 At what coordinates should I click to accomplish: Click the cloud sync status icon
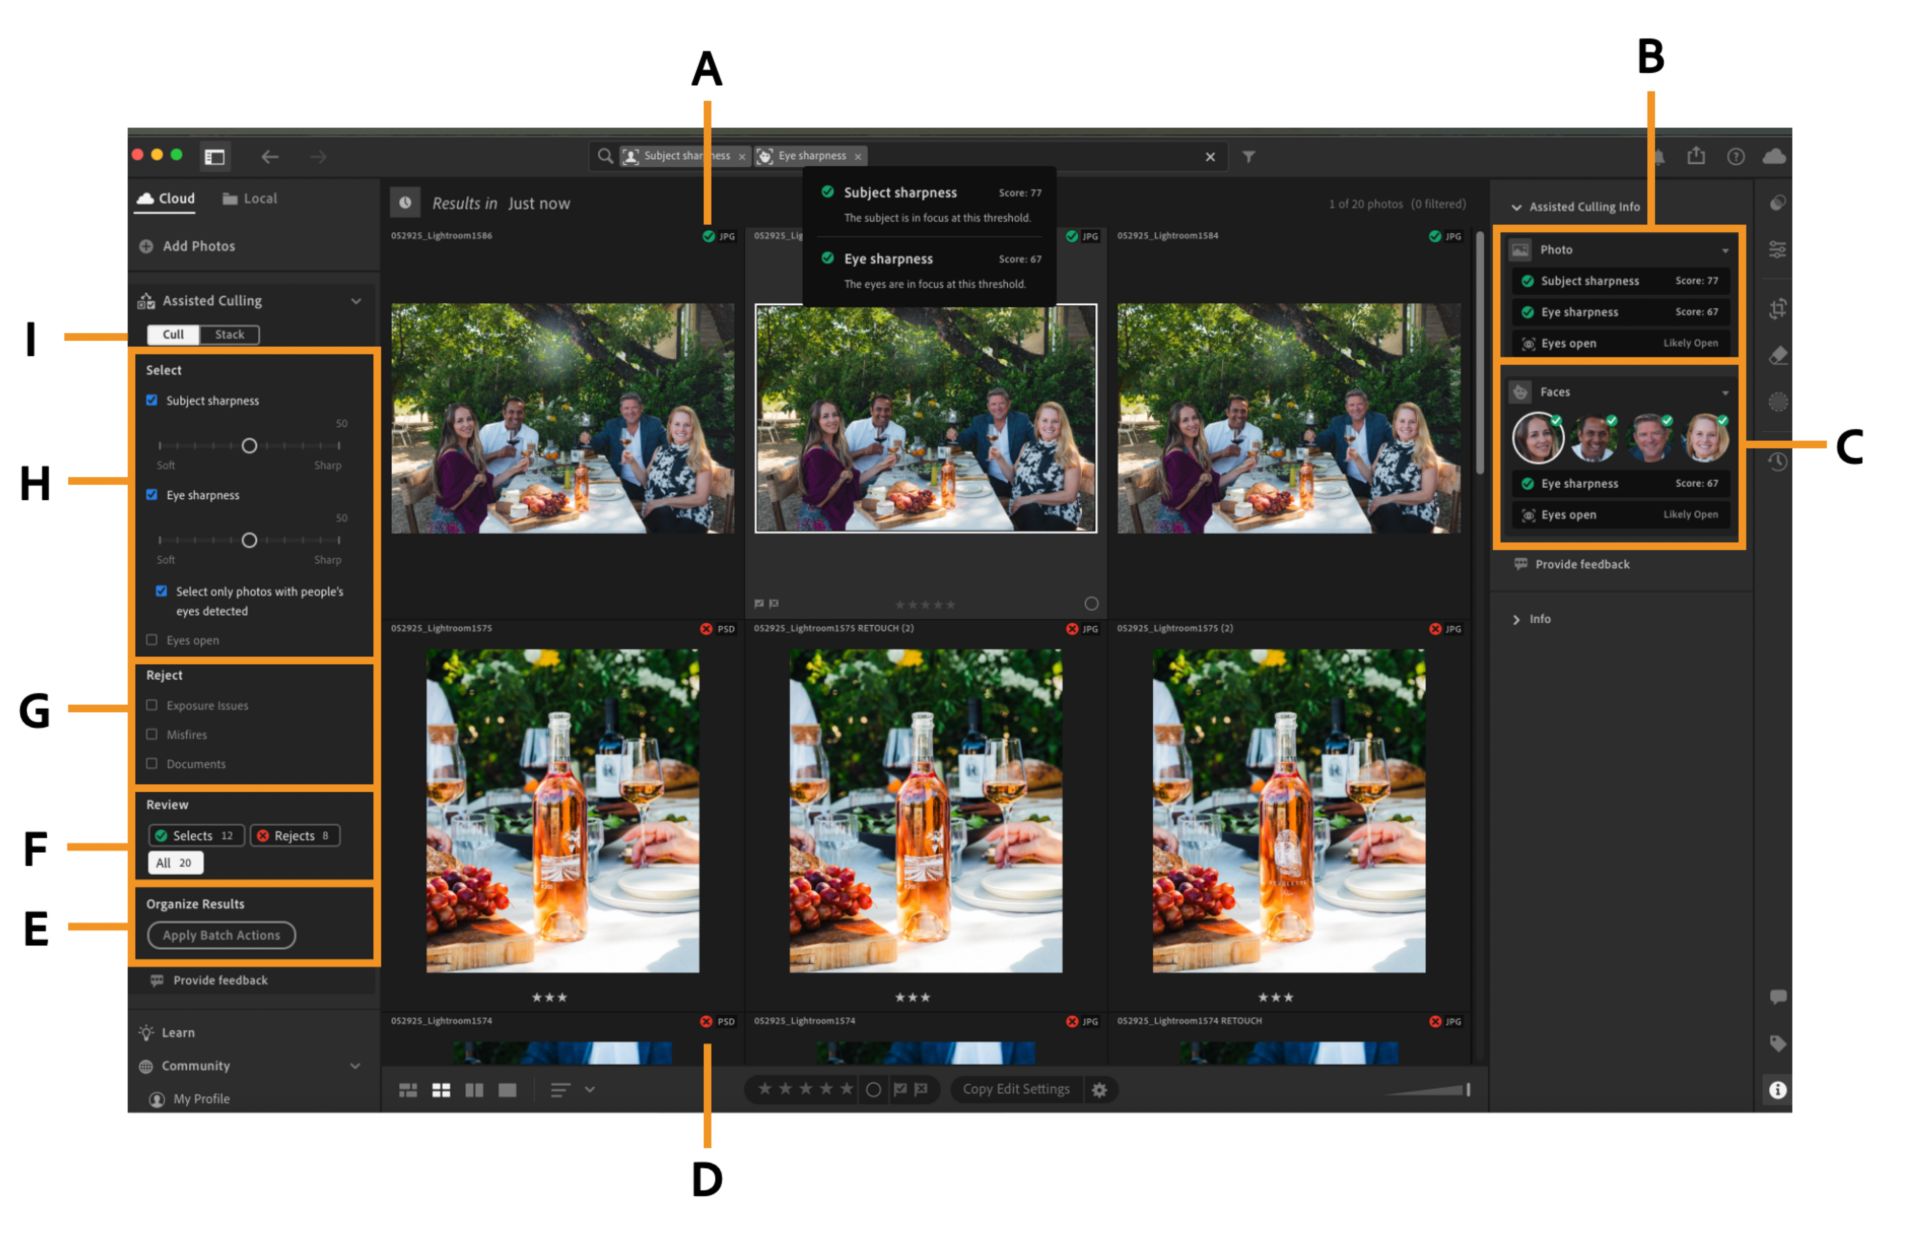pos(1774,156)
